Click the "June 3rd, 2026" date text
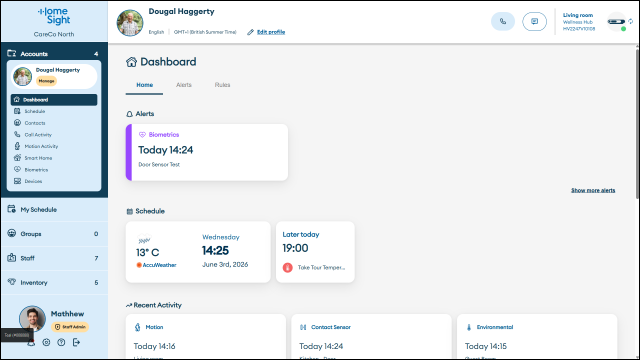Viewport: 640px width, 360px height. click(225, 264)
